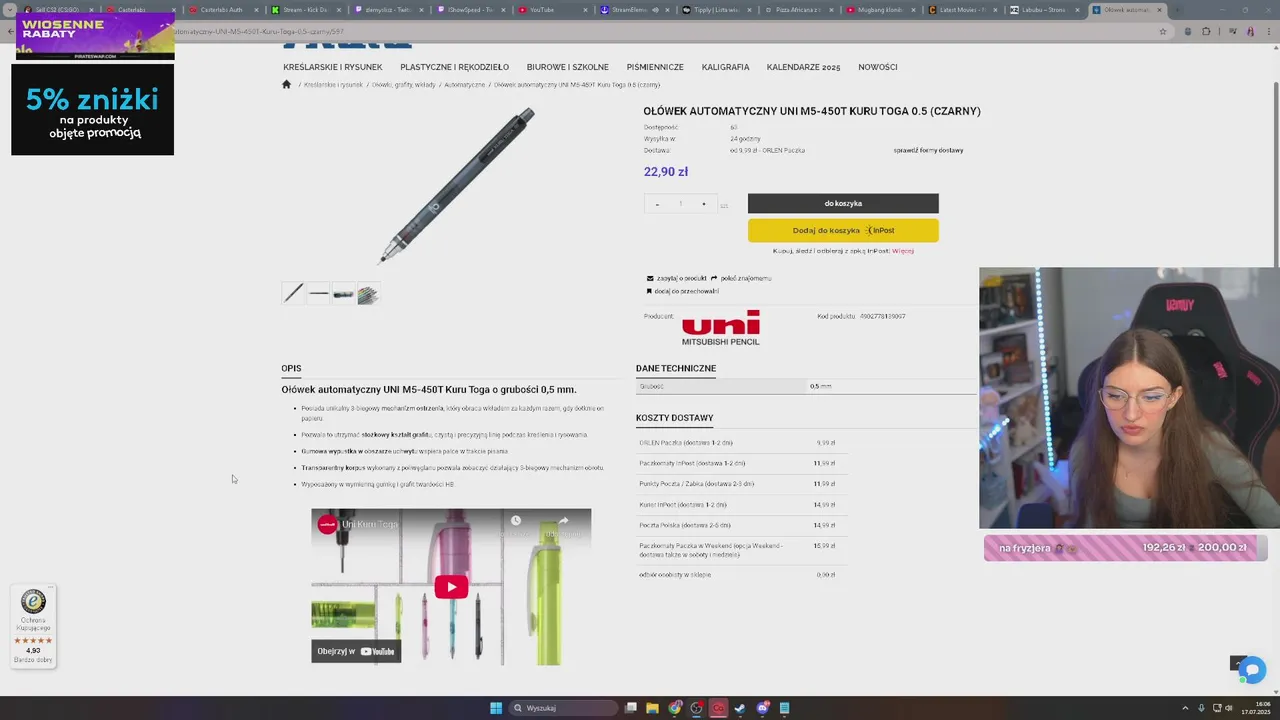Decrease product quantity with minus button
1280x720 pixels.
click(657, 204)
